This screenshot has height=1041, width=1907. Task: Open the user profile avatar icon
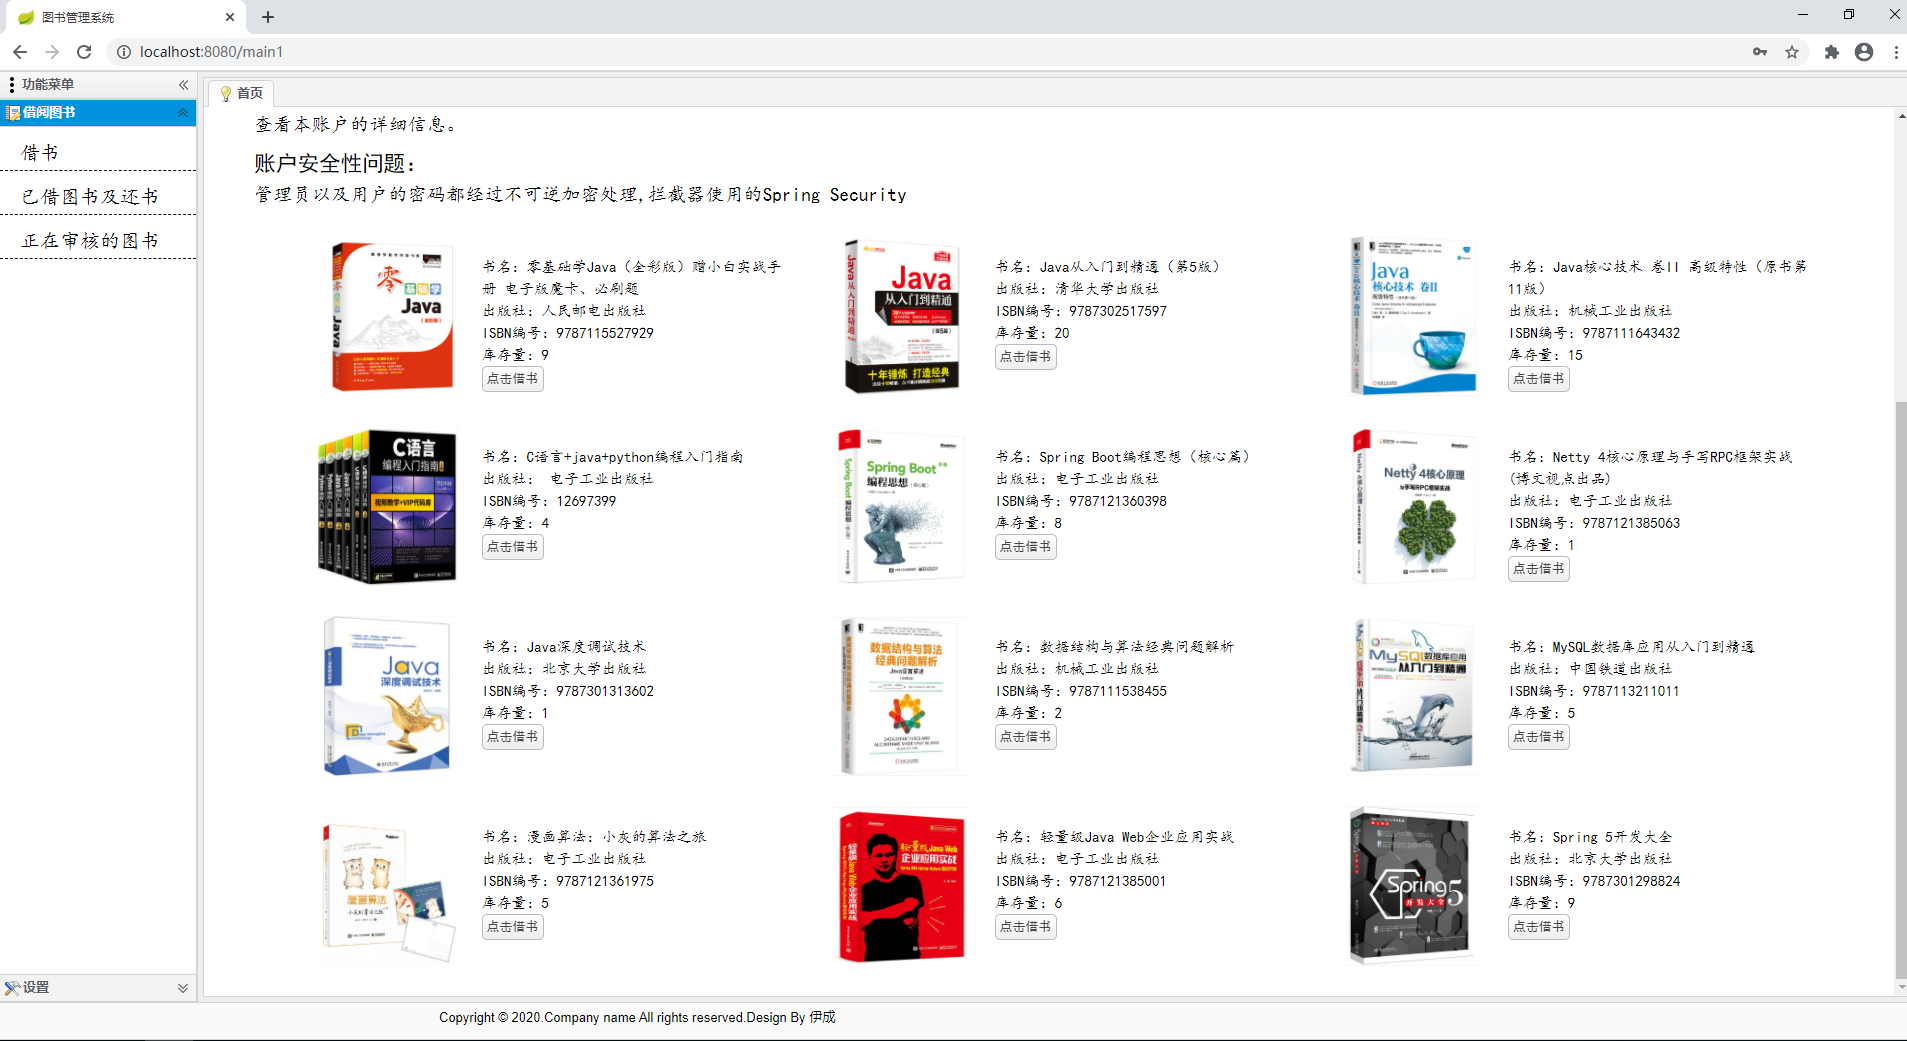(x=1864, y=52)
